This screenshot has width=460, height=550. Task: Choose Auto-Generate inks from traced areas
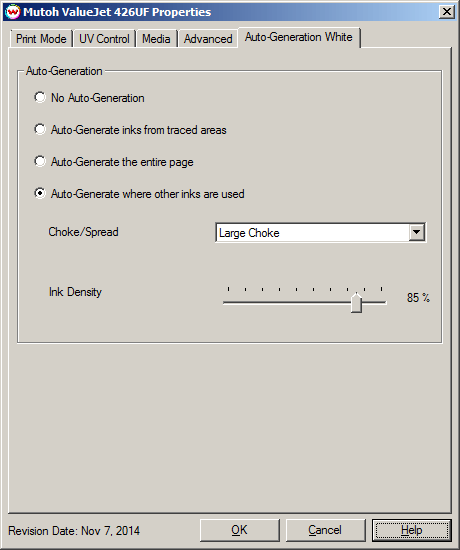tap(40, 129)
